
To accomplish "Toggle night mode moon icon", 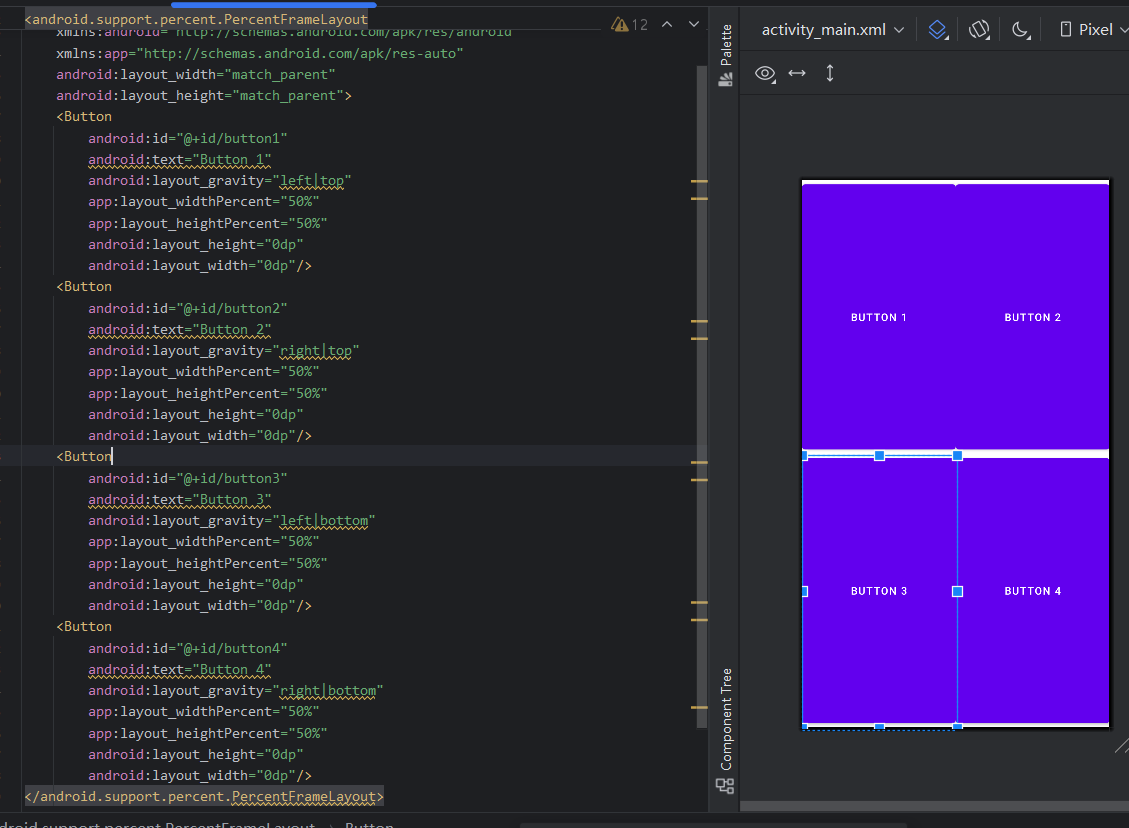I will pyautogui.click(x=1020, y=30).
